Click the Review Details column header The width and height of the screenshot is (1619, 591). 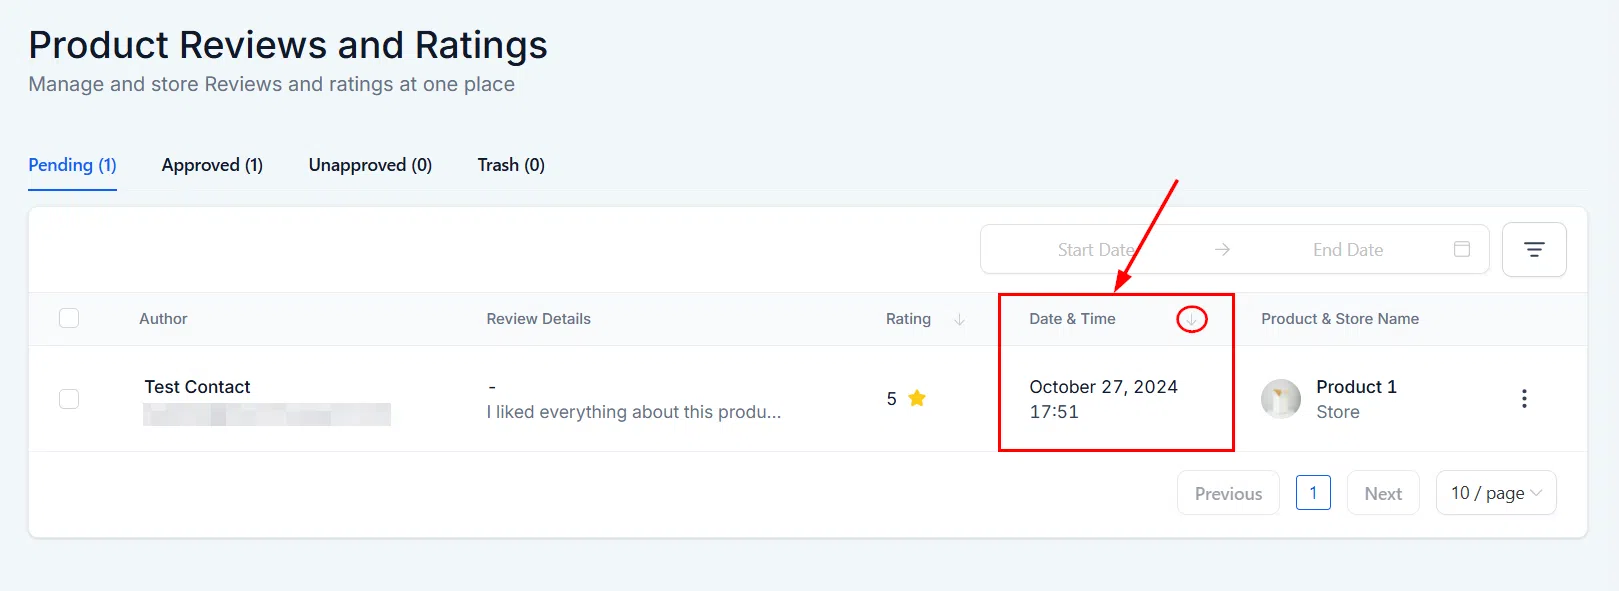538,319
